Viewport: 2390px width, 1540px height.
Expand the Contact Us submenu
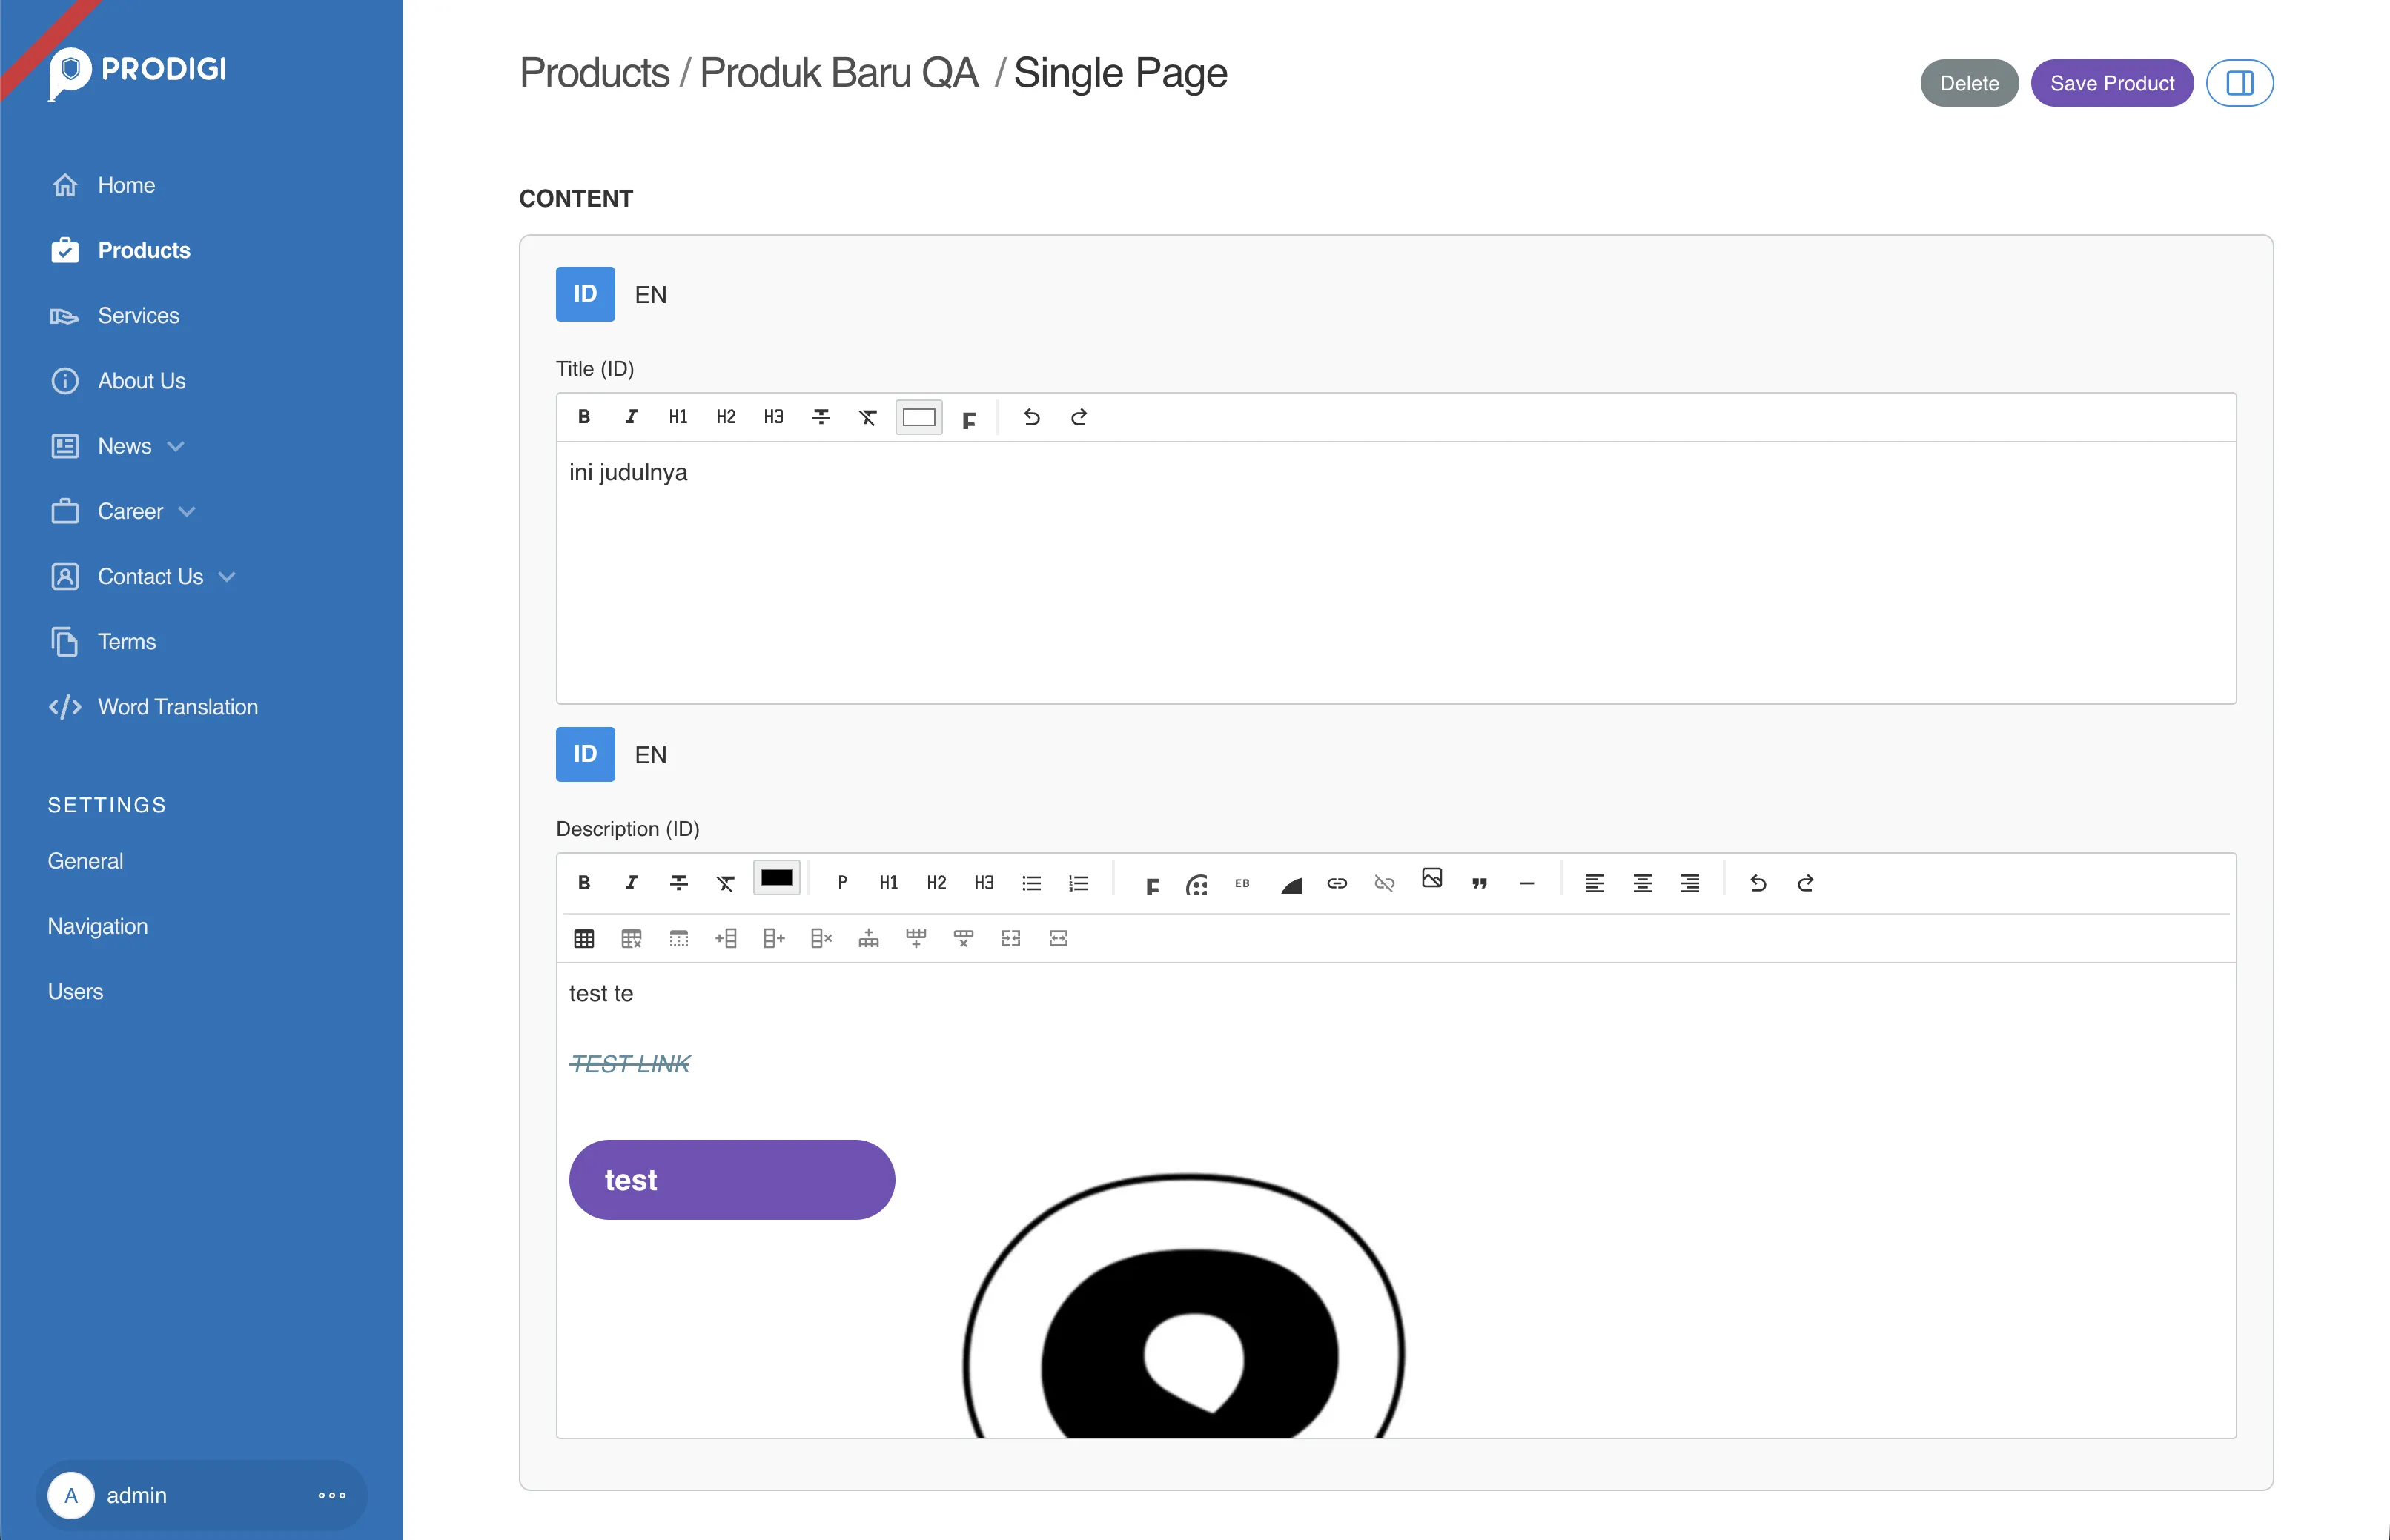(228, 576)
